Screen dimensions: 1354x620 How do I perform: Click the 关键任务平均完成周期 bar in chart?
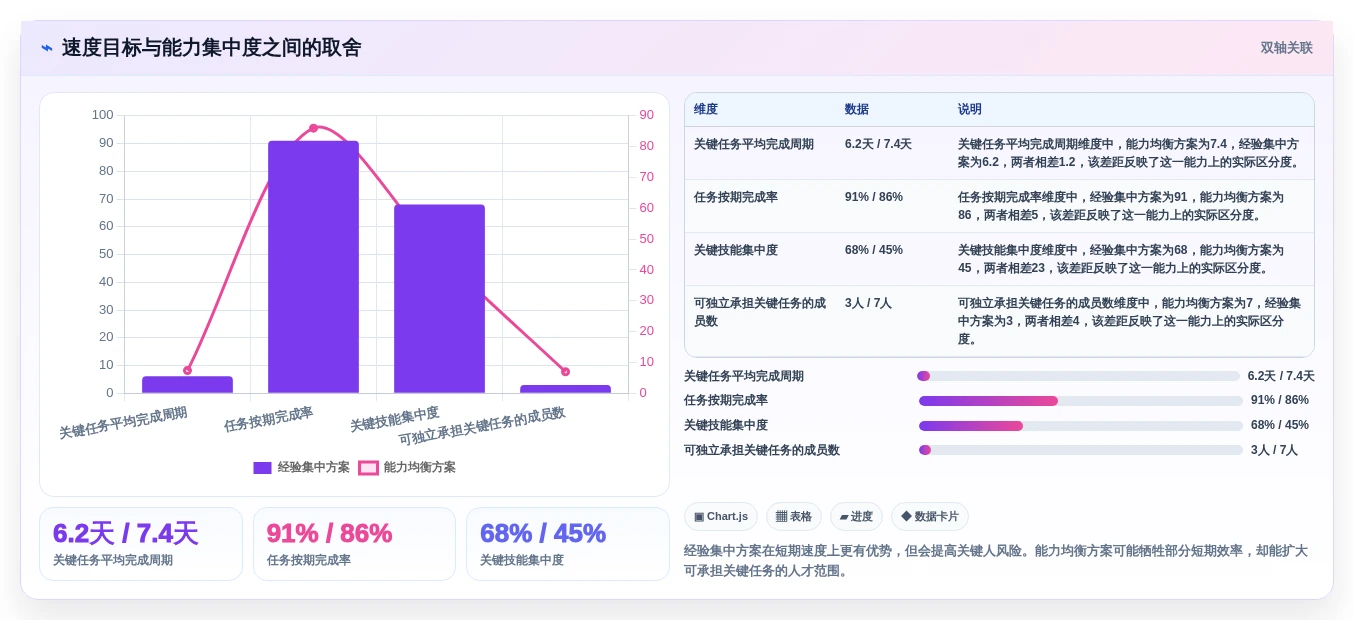pos(187,385)
